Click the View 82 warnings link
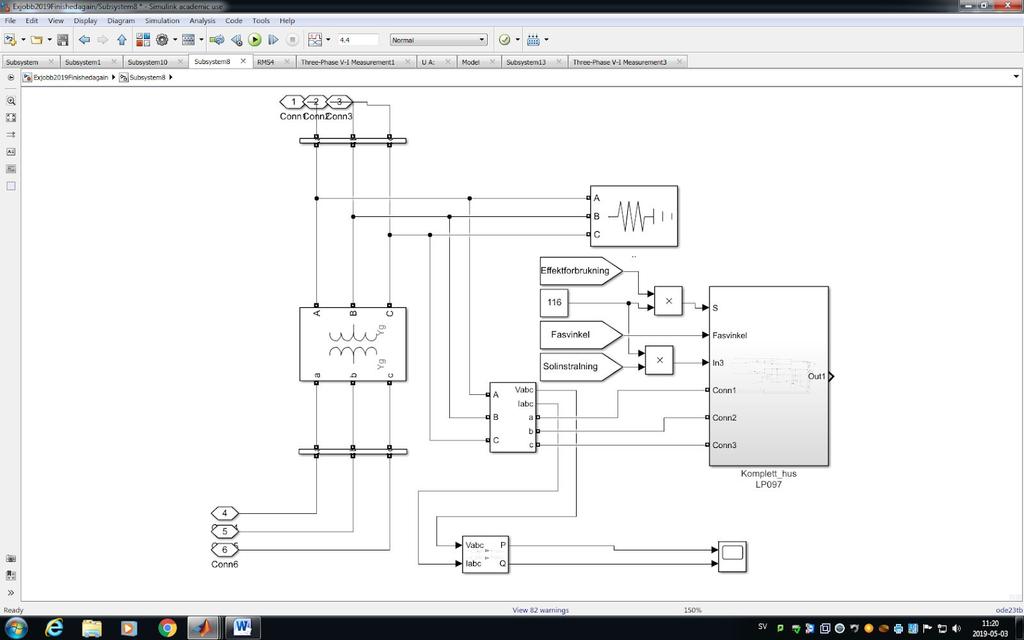Screen dimensions: 1024x640 (x=540, y=610)
